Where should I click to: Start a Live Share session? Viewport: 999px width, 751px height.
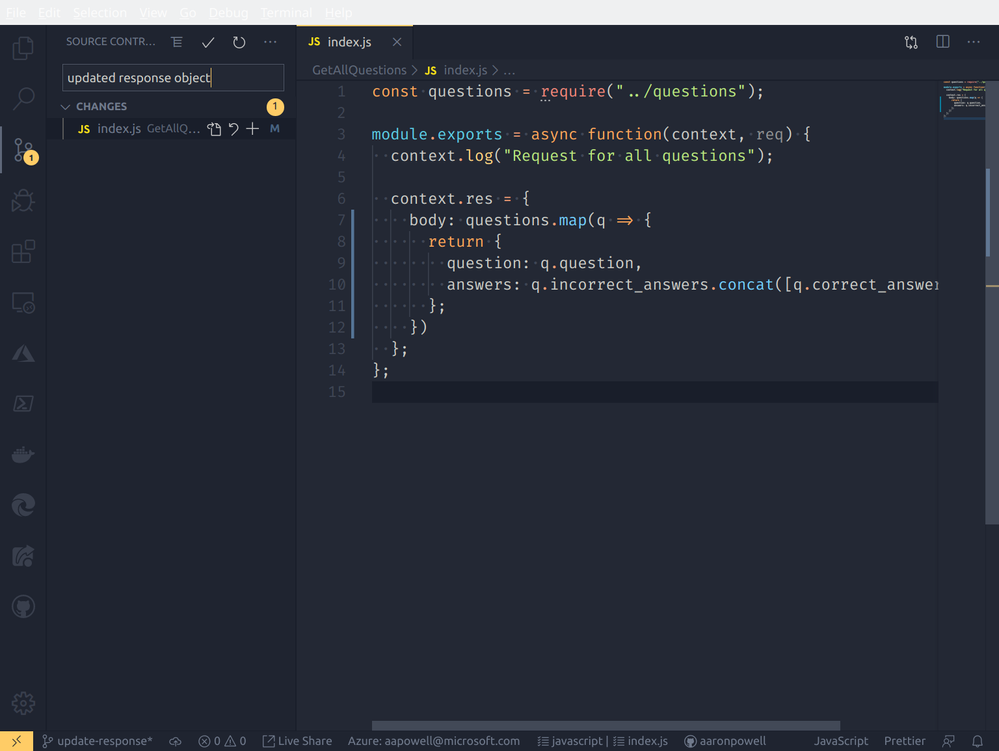tap(297, 741)
